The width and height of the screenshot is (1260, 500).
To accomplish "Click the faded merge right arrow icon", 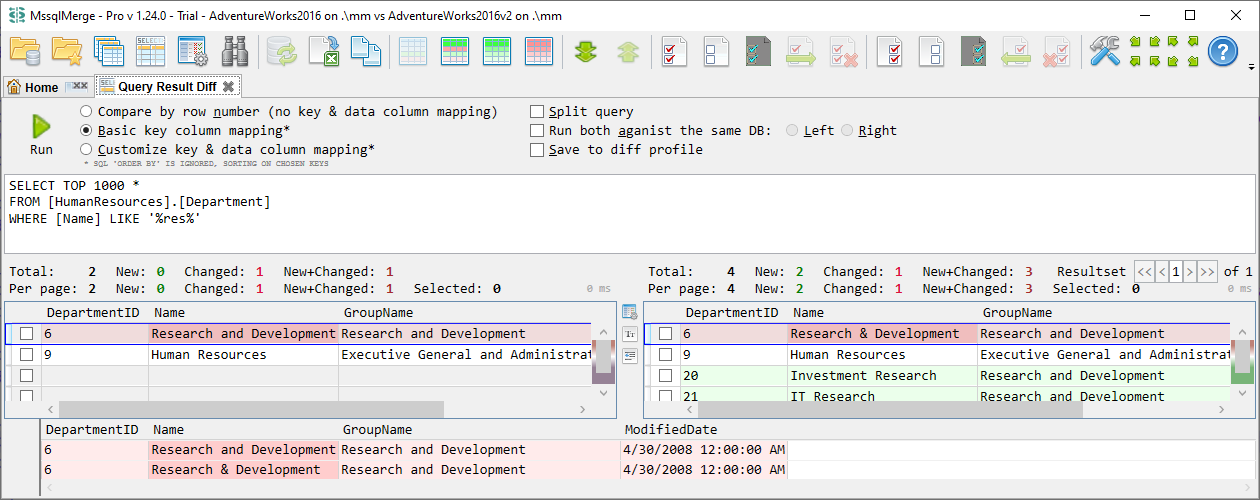I will pos(801,51).
